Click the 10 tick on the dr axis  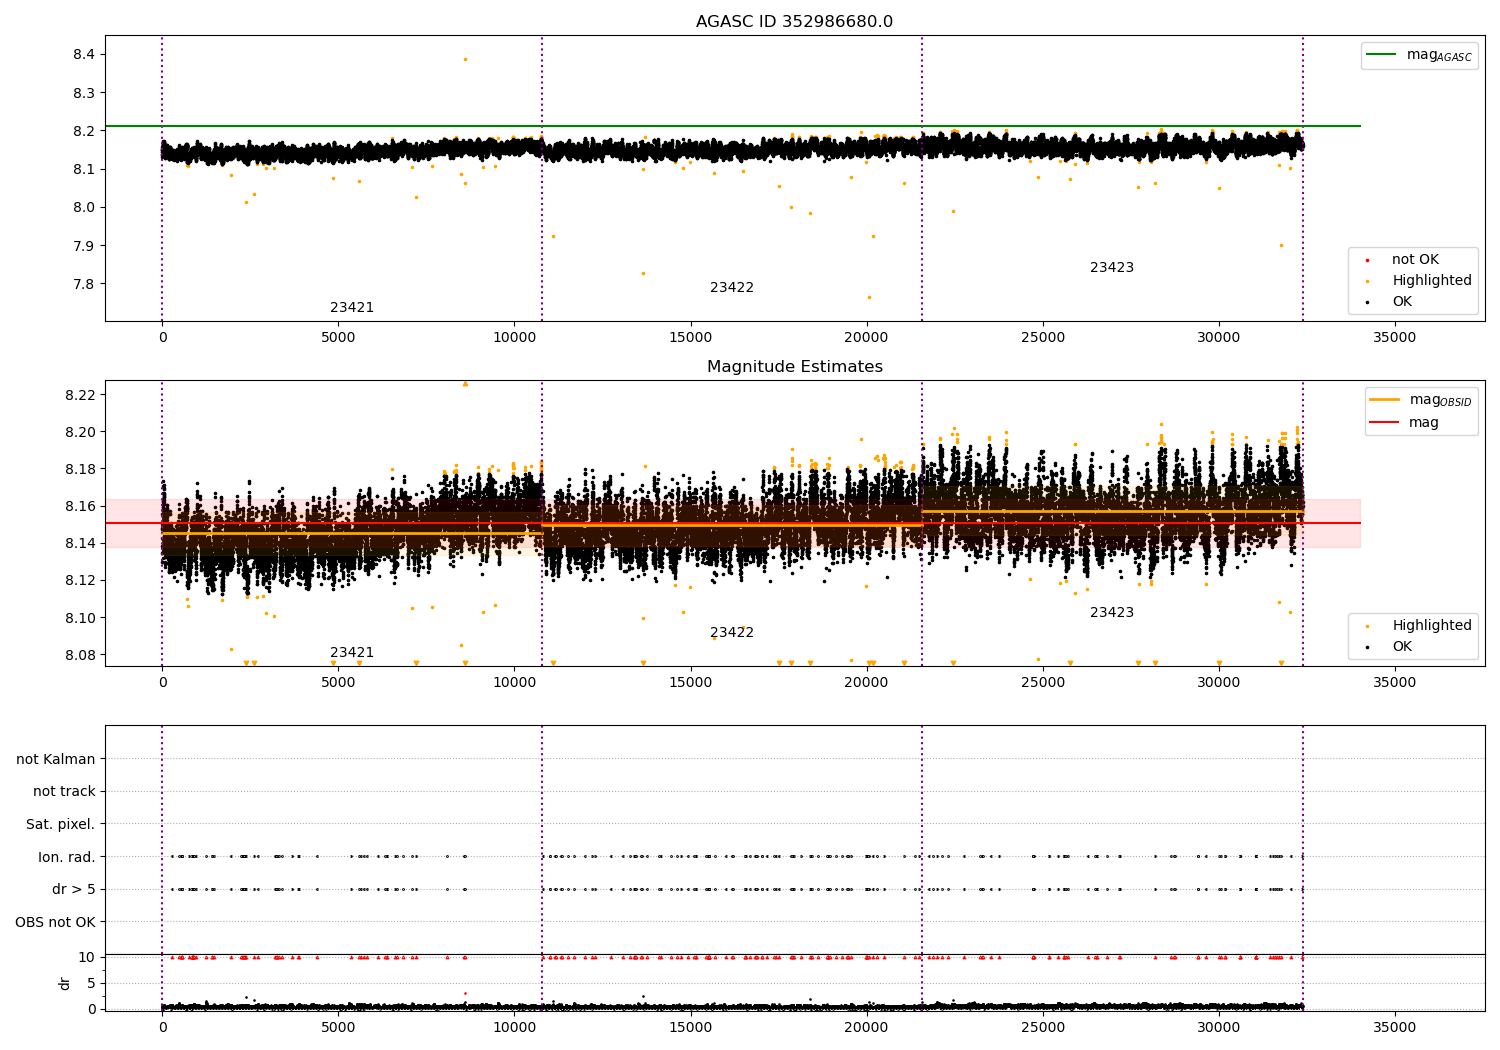tap(87, 957)
